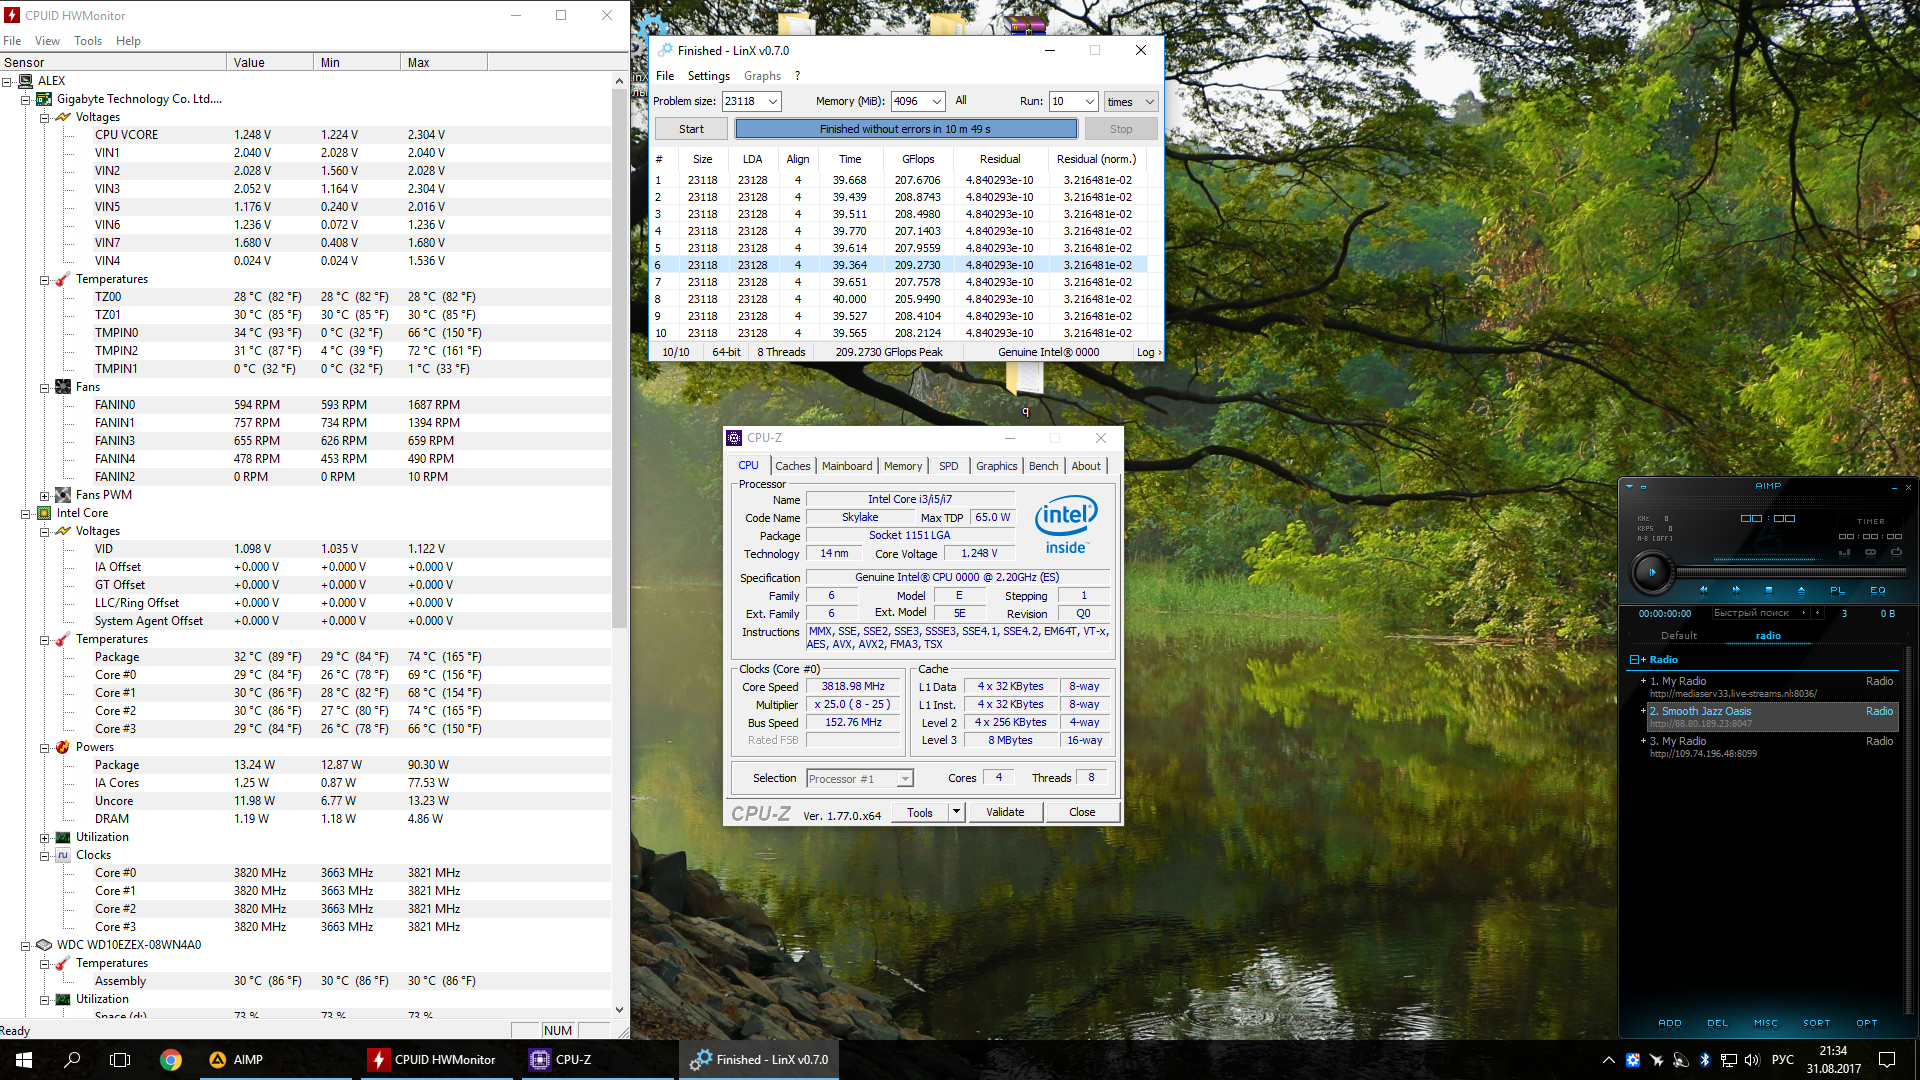Open Chrome from the taskbar
Image resolution: width=1920 pixels, height=1080 pixels.
click(x=171, y=1060)
